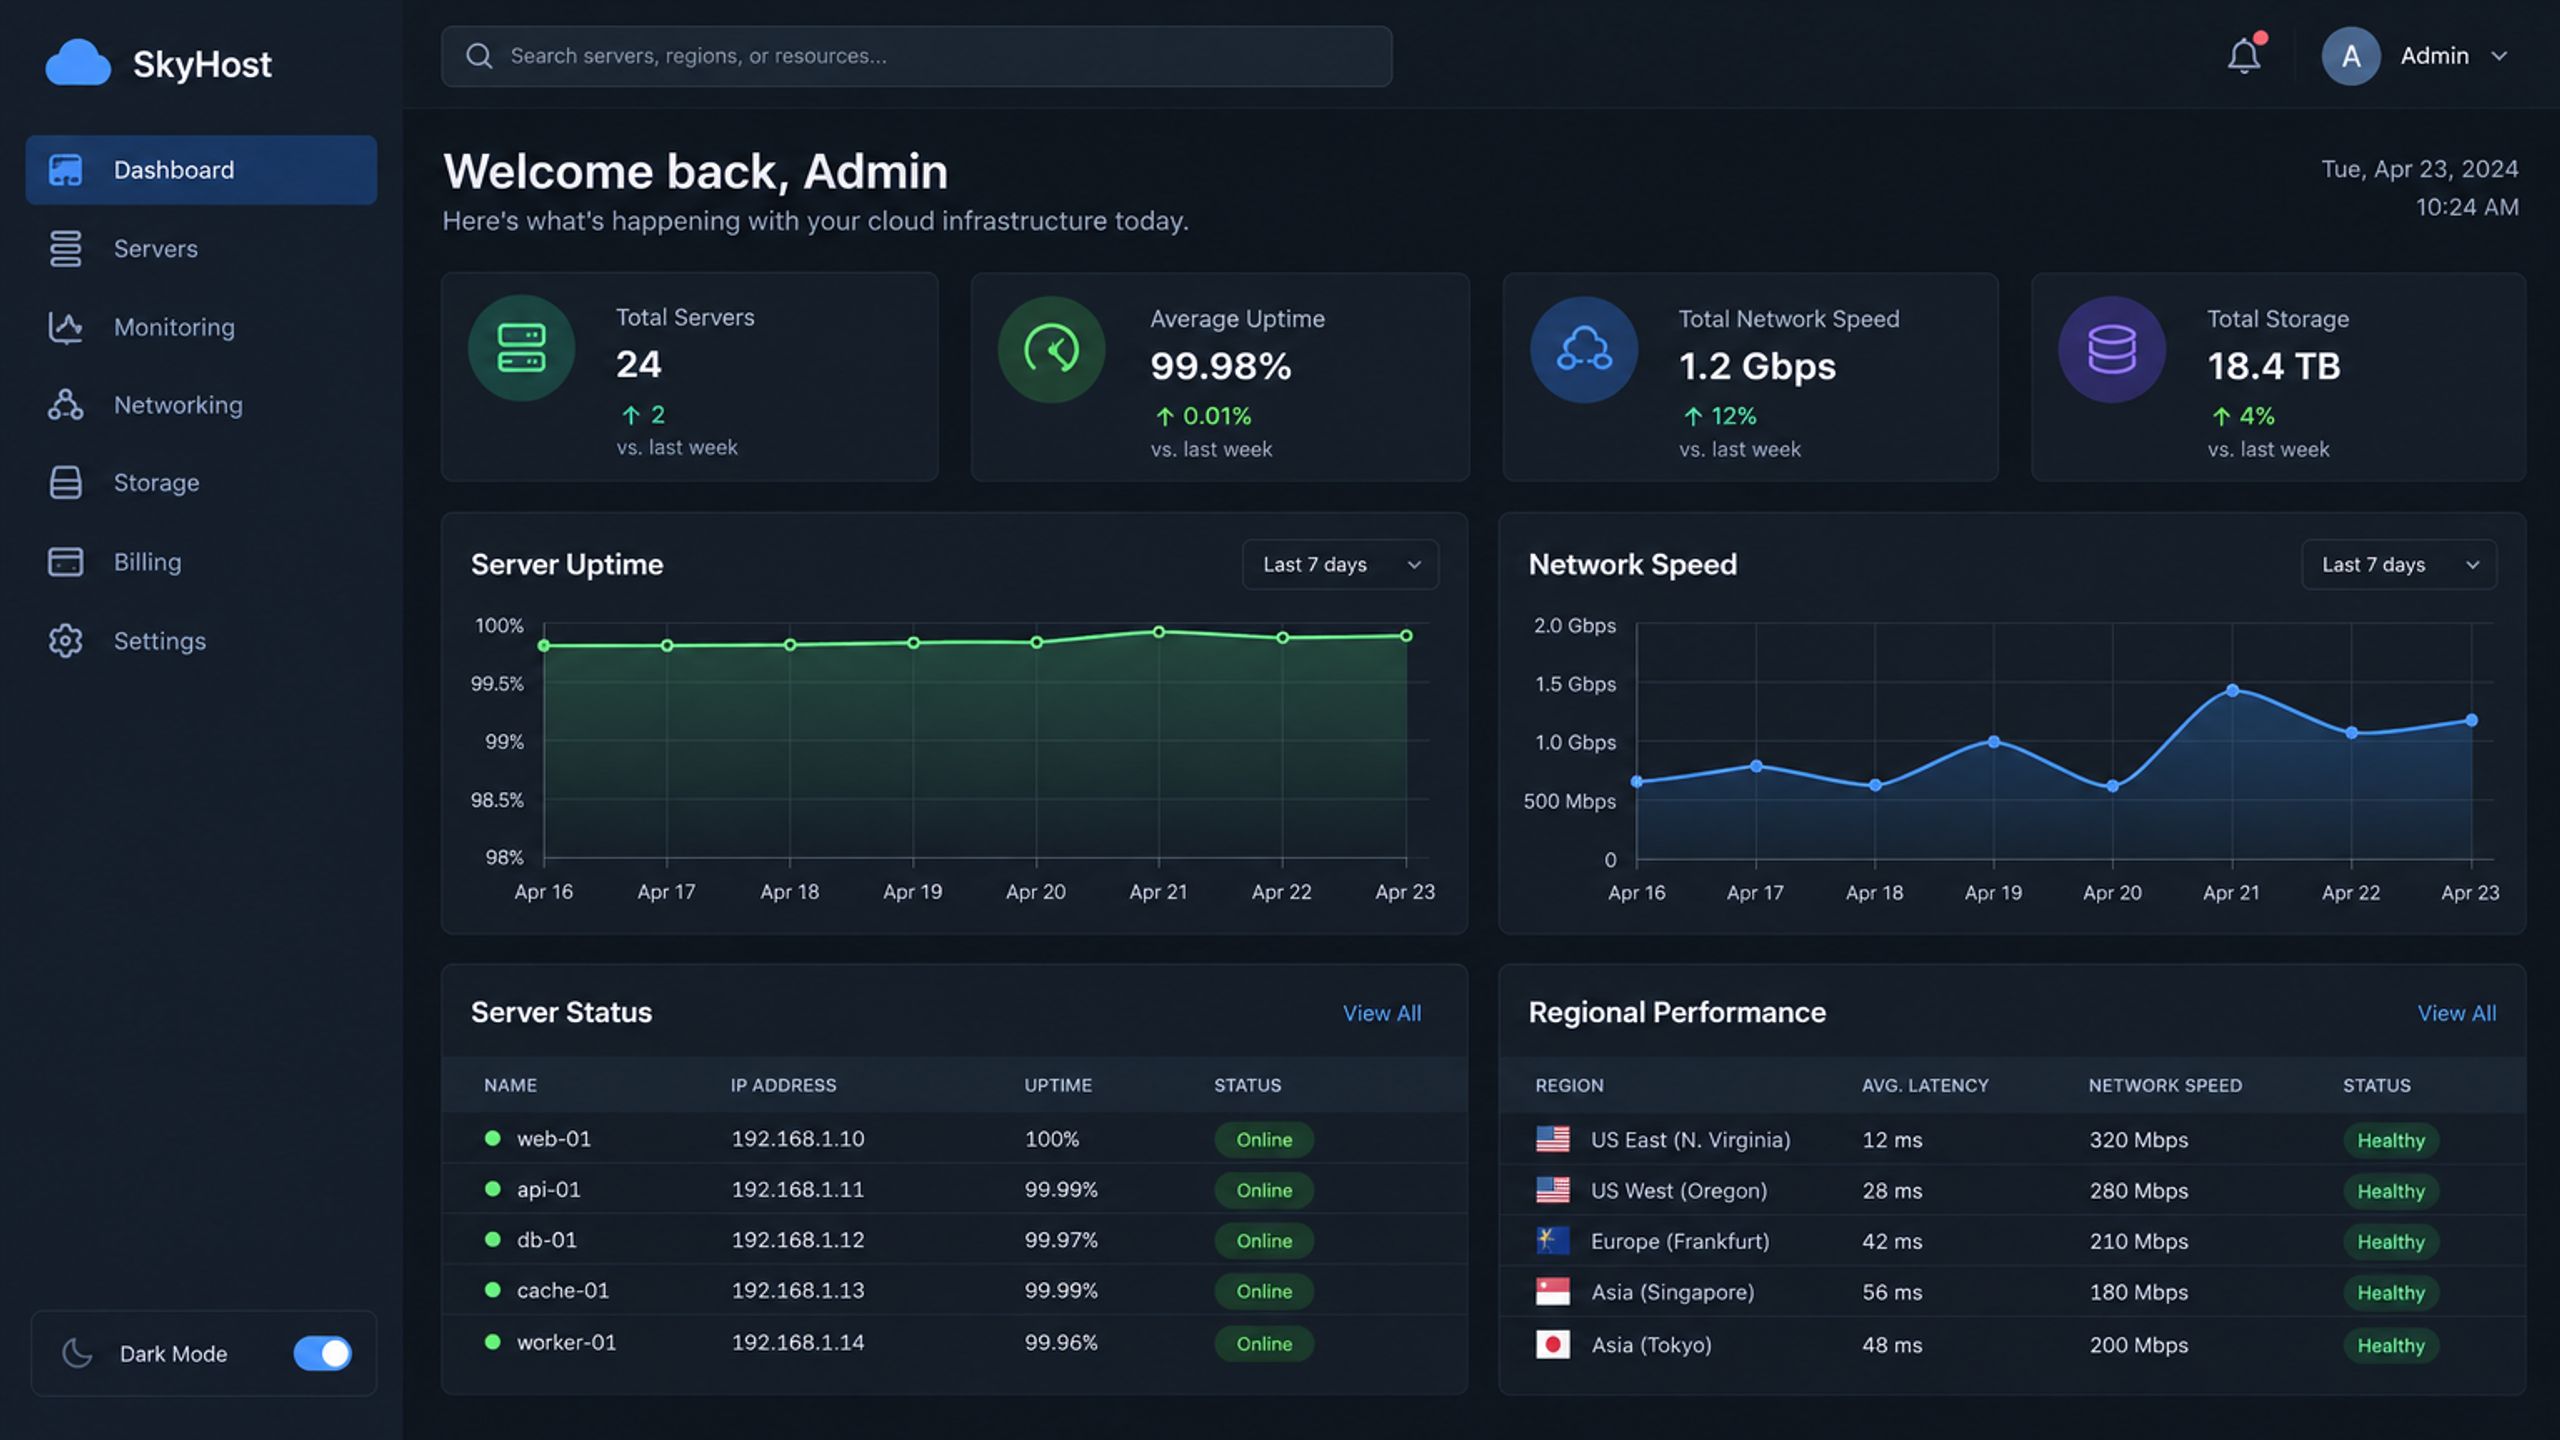The height and width of the screenshot is (1440, 2560).
Task: Open the notifications bell icon
Action: (2244, 56)
